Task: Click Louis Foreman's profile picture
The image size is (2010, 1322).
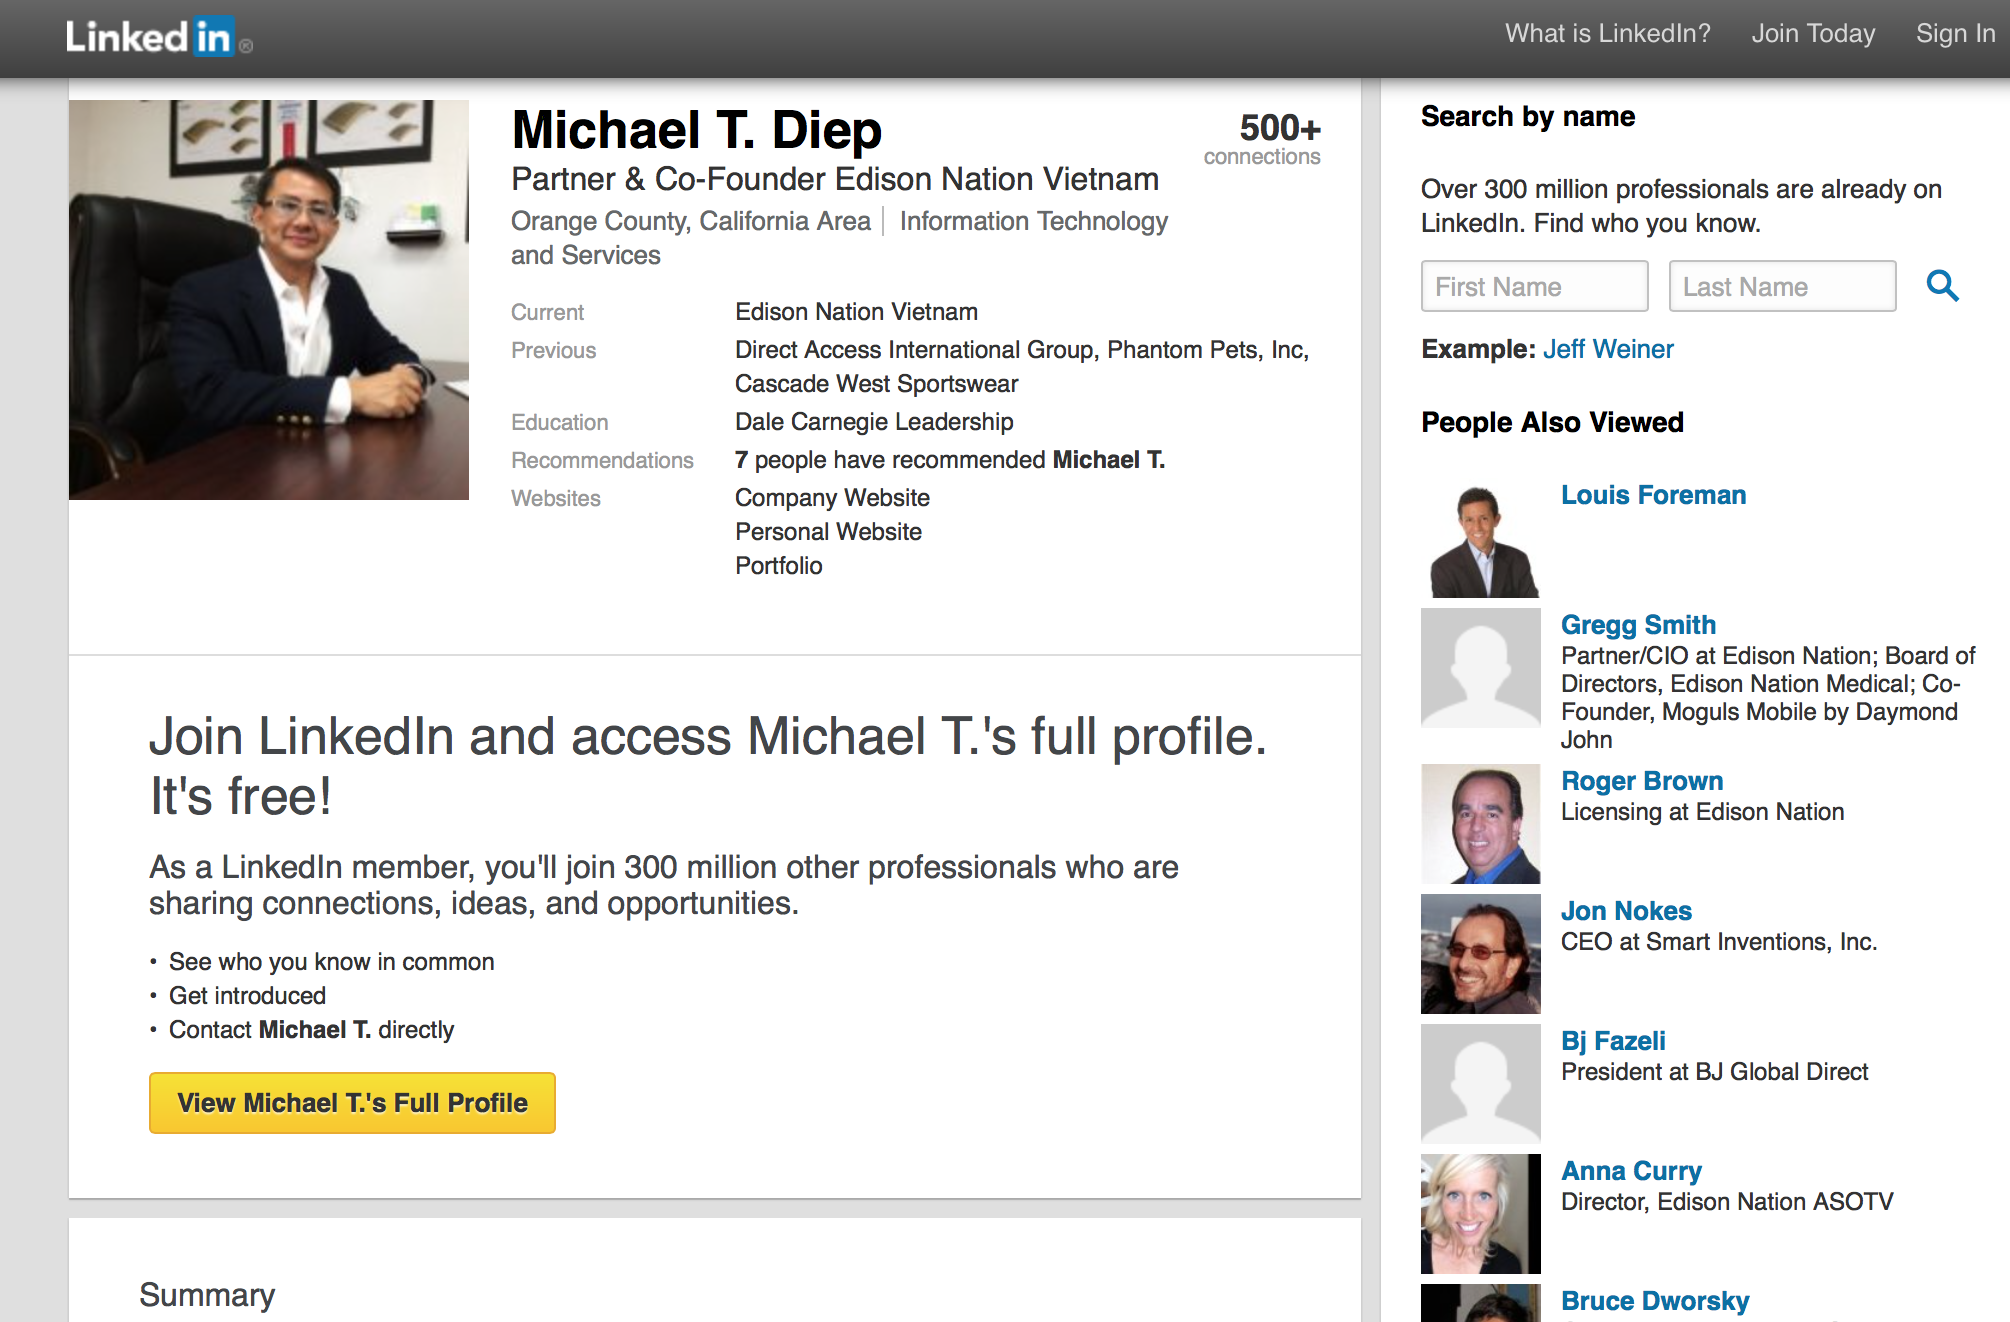Action: tap(1481, 538)
